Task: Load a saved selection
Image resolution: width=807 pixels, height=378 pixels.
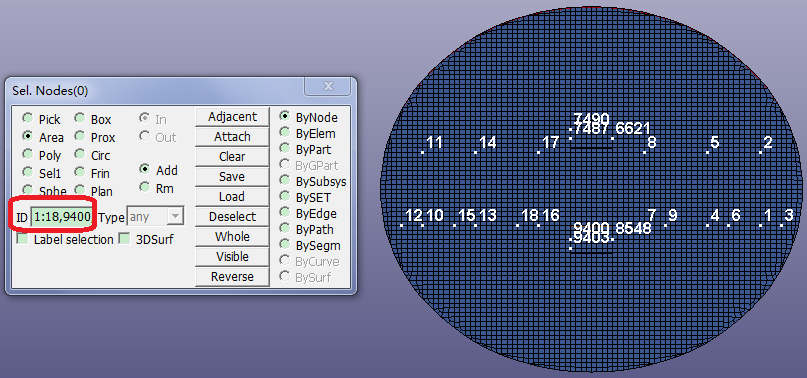Action: (x=232, y=197)
